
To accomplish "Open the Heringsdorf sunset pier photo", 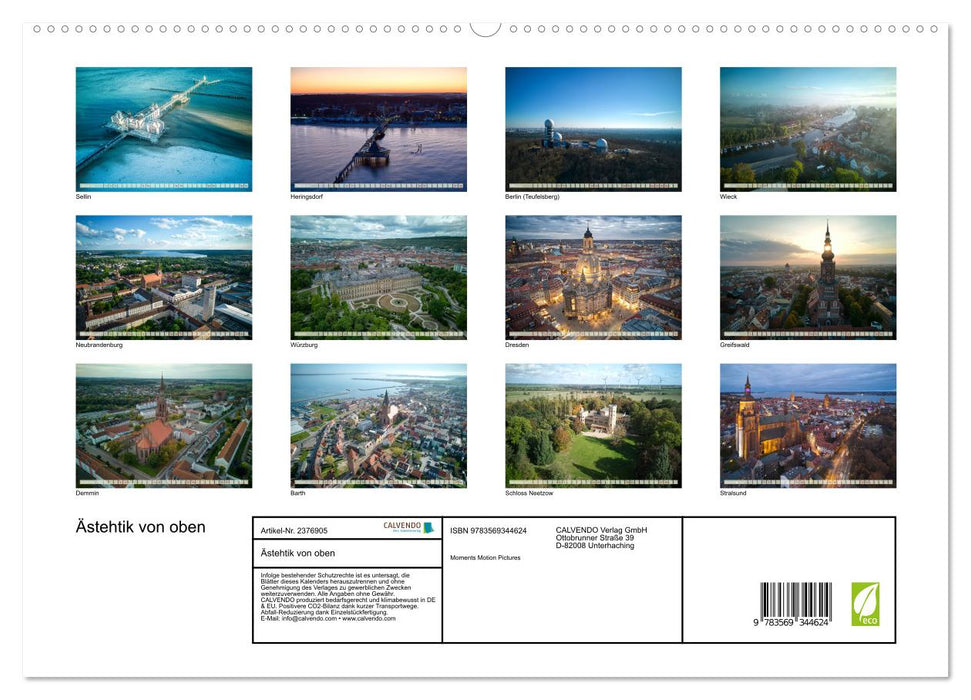I will (x=378, y=129).
